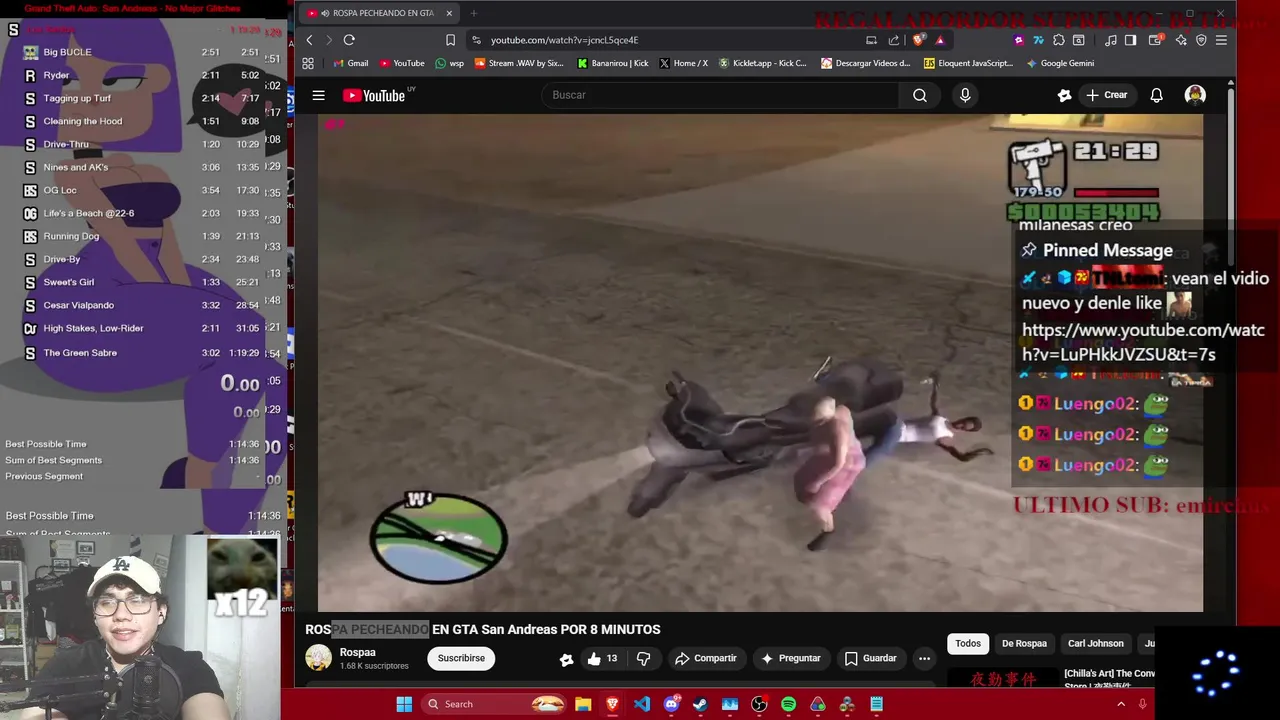
Task: Click the bookmark icon beside the address bar
Action: pyautogui.click(x=450, y=40)
